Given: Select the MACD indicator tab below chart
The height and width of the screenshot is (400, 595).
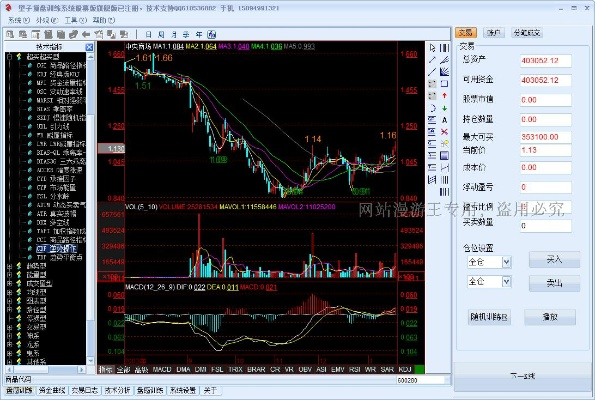Looking at the screenshot, I should [162, 369].
